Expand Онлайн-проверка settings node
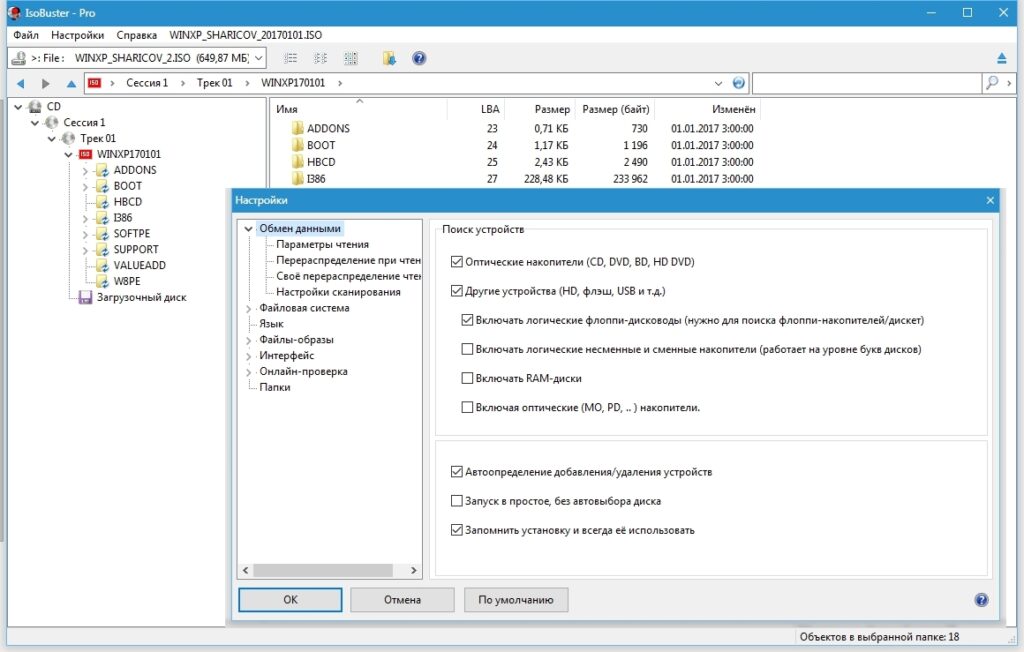The height and width of the screenshot is (652, 1024). 248,372
